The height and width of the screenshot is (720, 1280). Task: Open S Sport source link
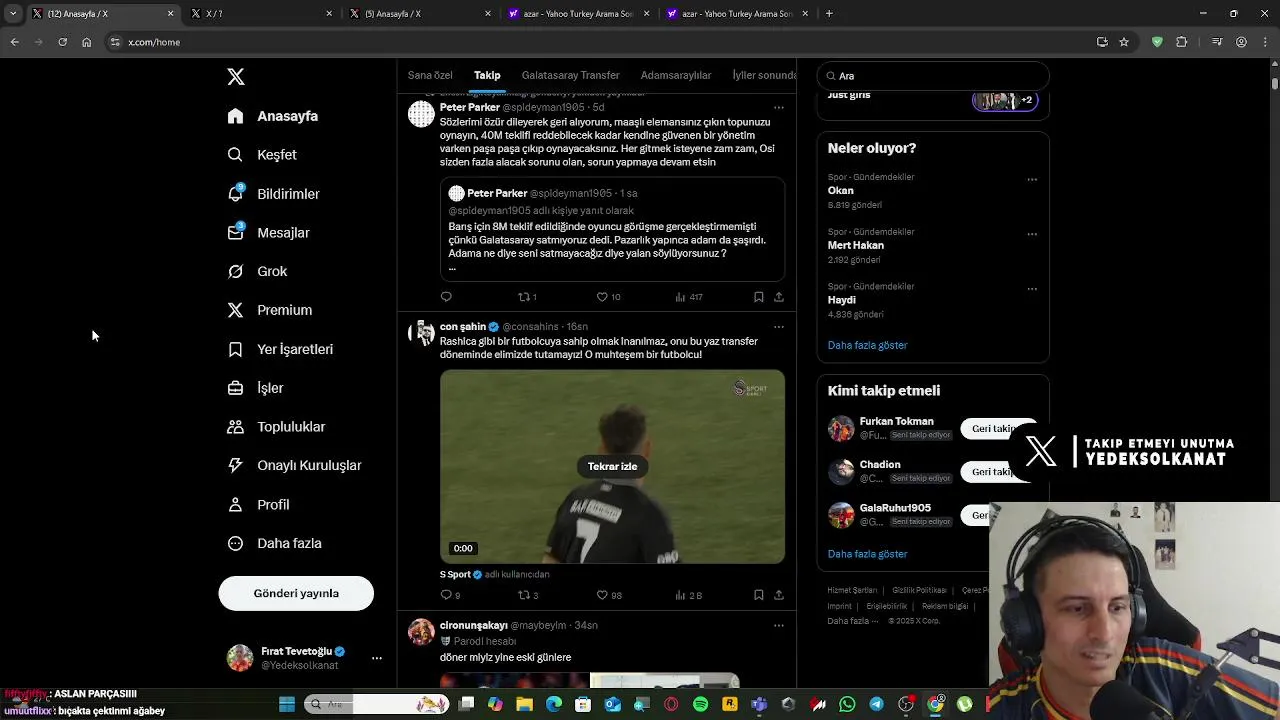[x=455, y=575]
